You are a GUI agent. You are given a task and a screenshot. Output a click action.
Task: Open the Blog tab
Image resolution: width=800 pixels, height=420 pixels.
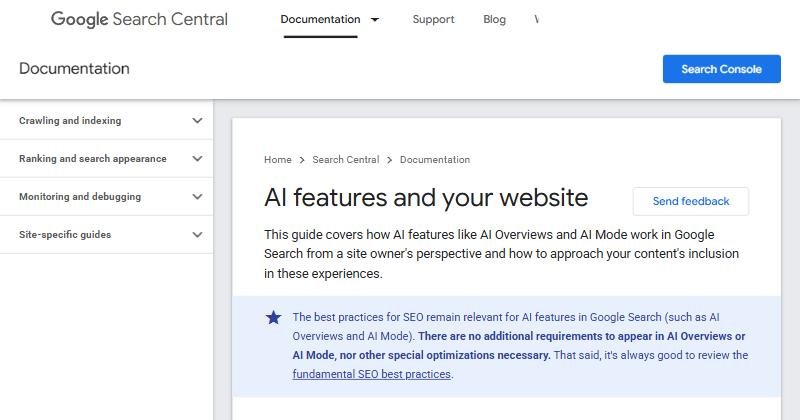tap(494, 19)
